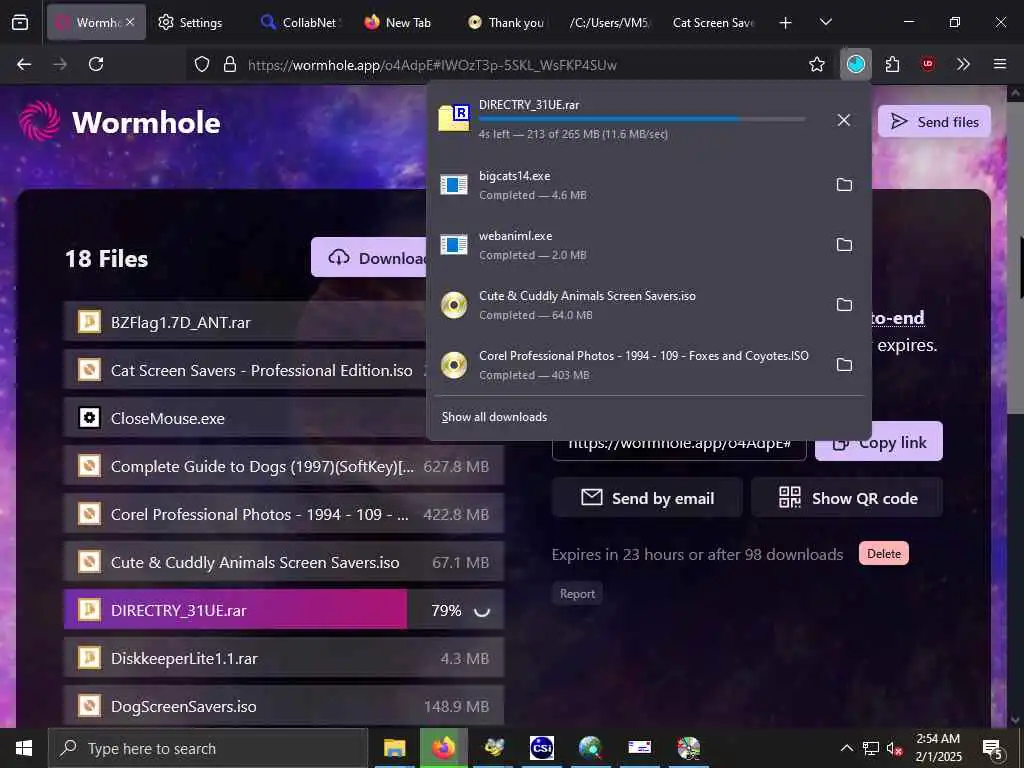This screenshot has width=1024, height=768.
Task: Switch to the C:/Users/VM5 tab
Action: point(609,22)
